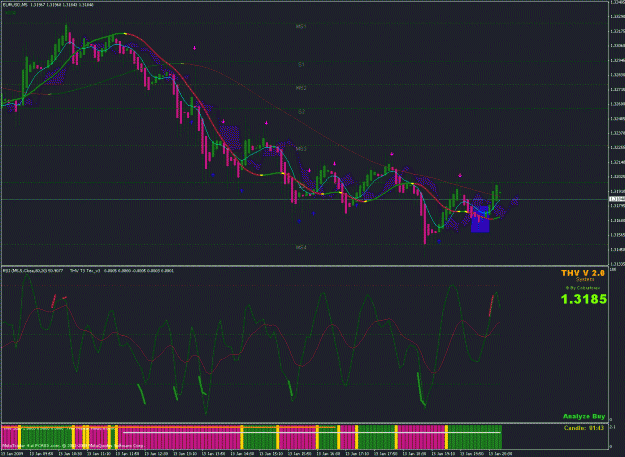Click the THV T3 Trix indicator header label
Screen dimensions: 625x457
coord(85,271)
